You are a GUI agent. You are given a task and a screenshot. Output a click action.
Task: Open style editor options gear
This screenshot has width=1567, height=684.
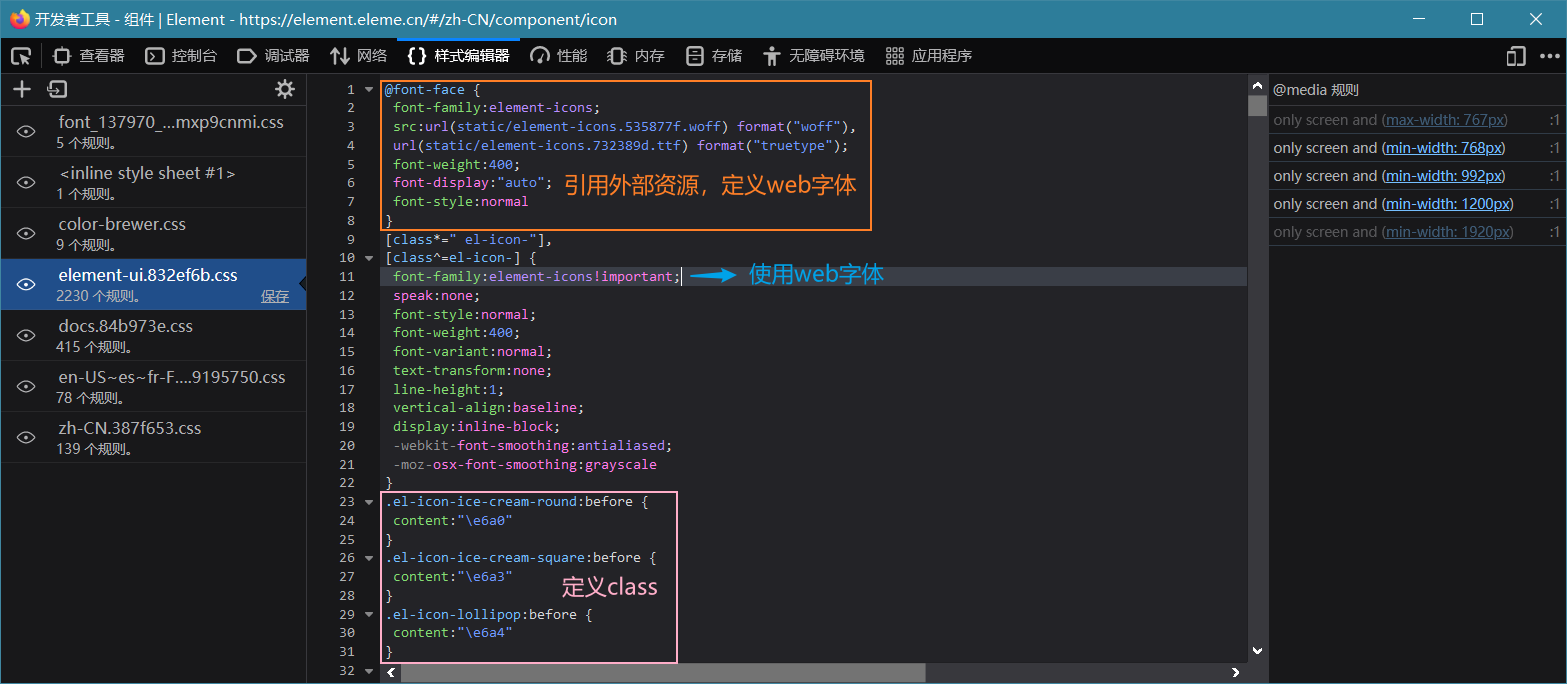click(x=285, y=90)
